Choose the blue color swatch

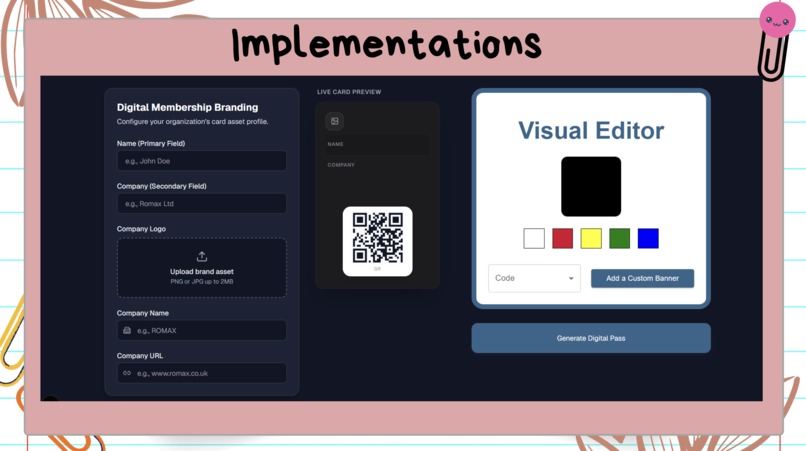coord(648,239)
